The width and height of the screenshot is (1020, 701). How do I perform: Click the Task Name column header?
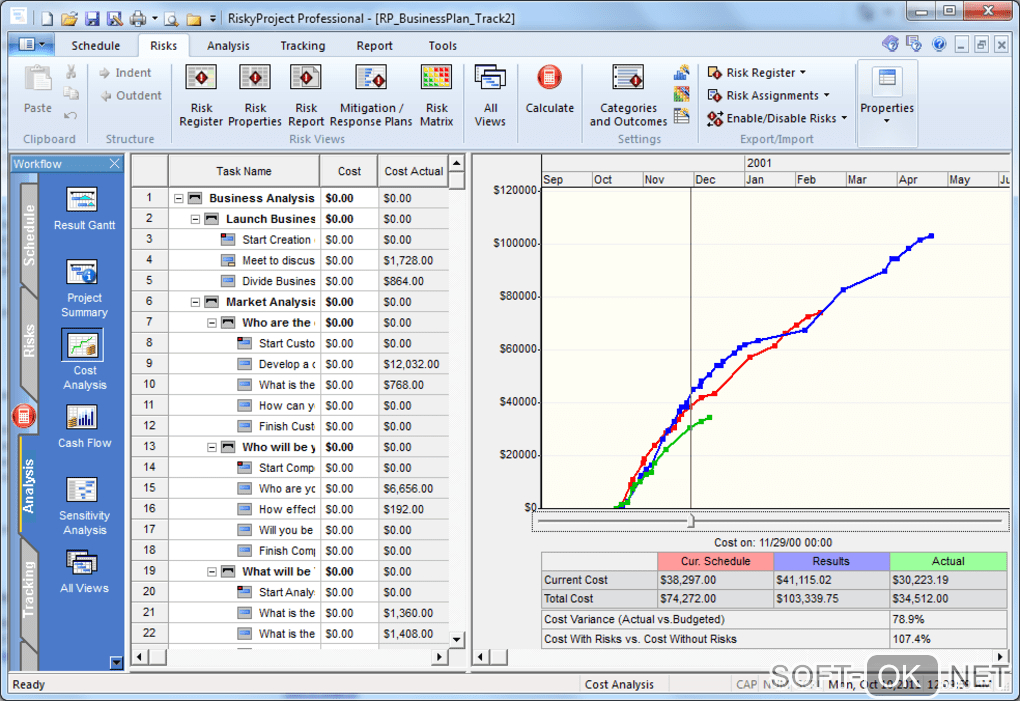click(x=244, y=171)
